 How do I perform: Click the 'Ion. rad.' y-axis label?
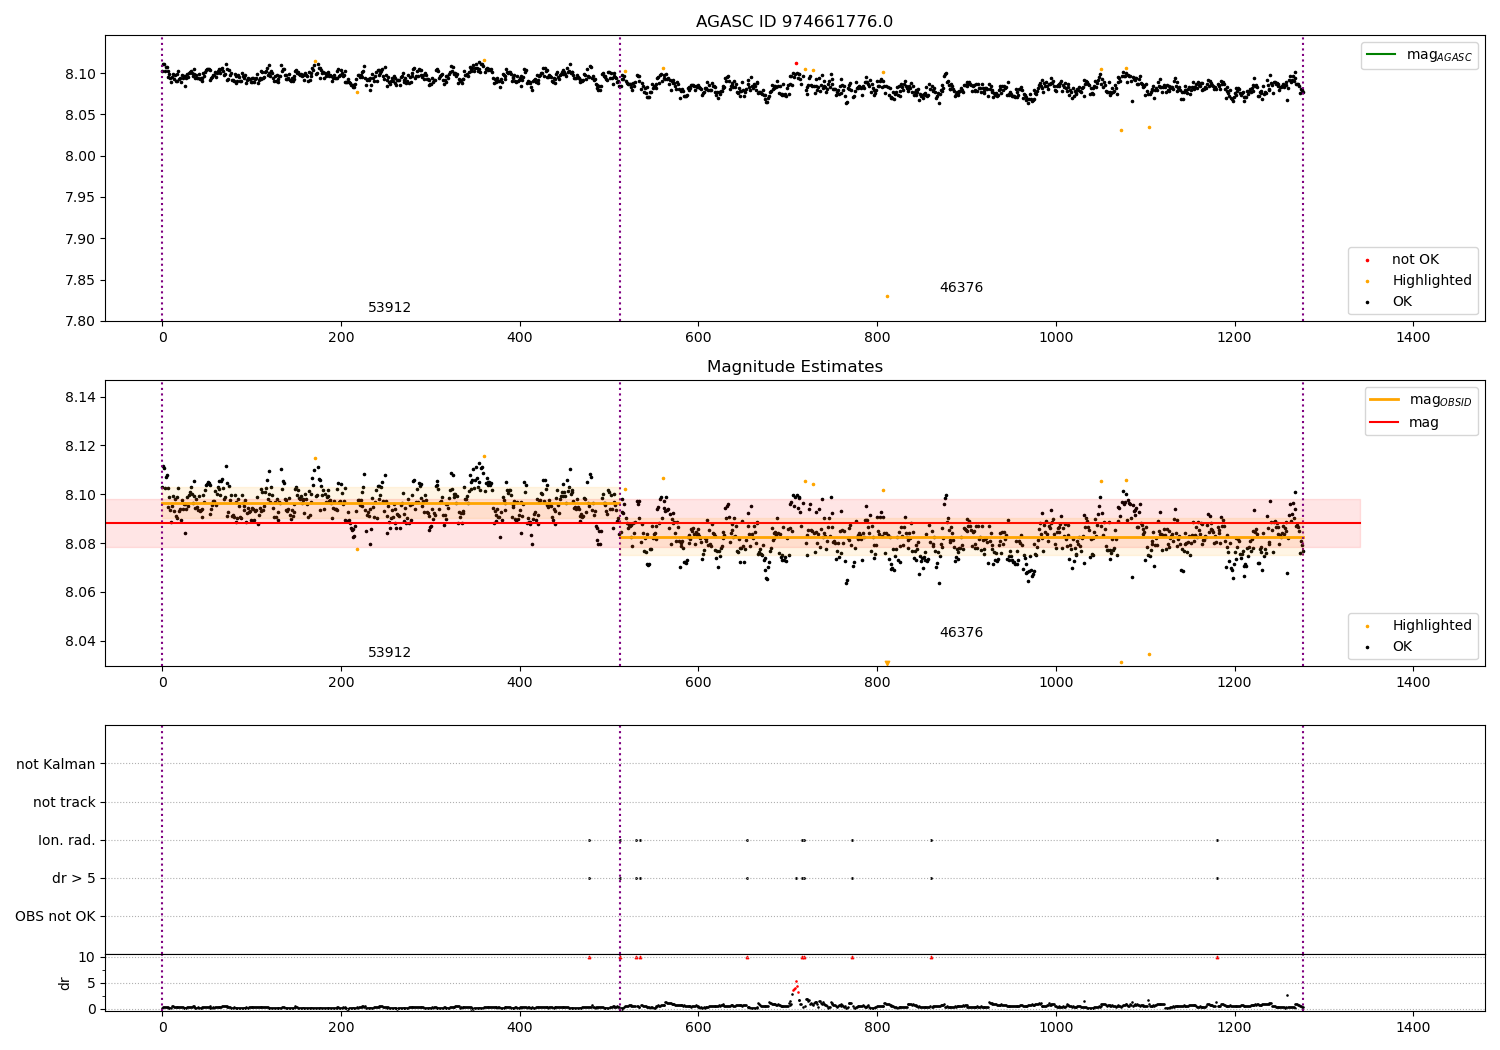click(x=67, y=841)
